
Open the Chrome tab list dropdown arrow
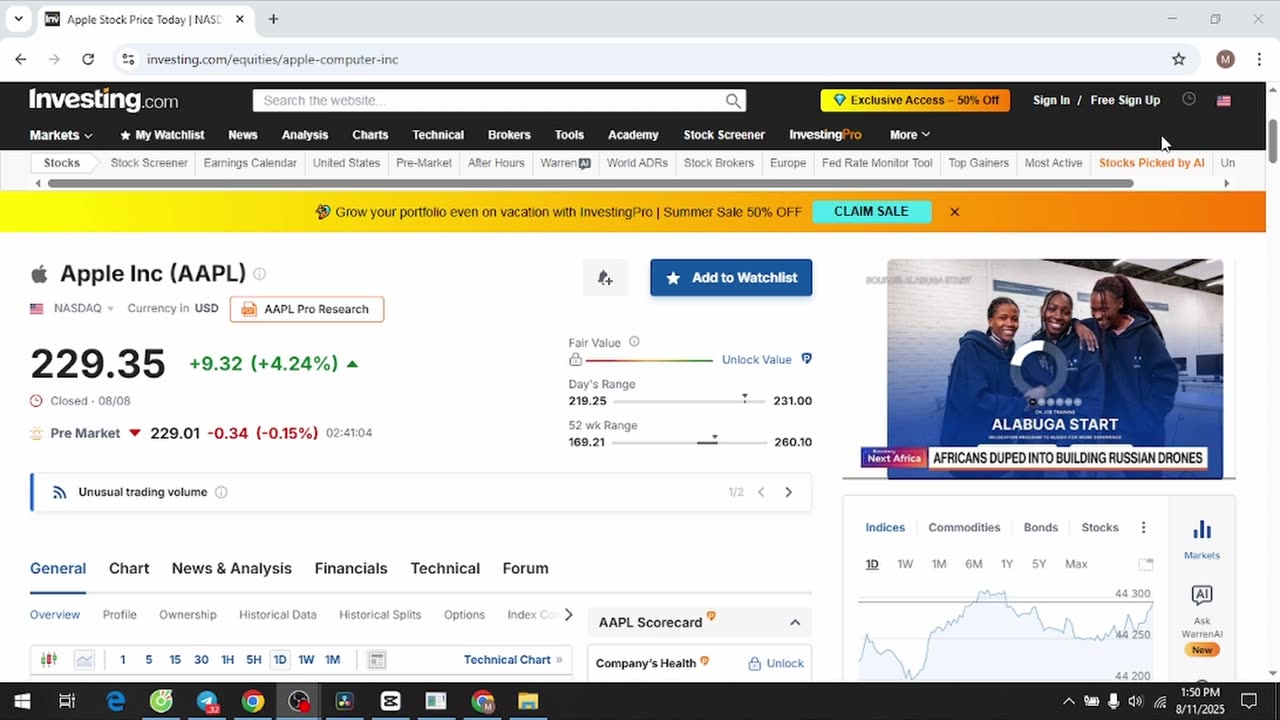pos(18,19)
